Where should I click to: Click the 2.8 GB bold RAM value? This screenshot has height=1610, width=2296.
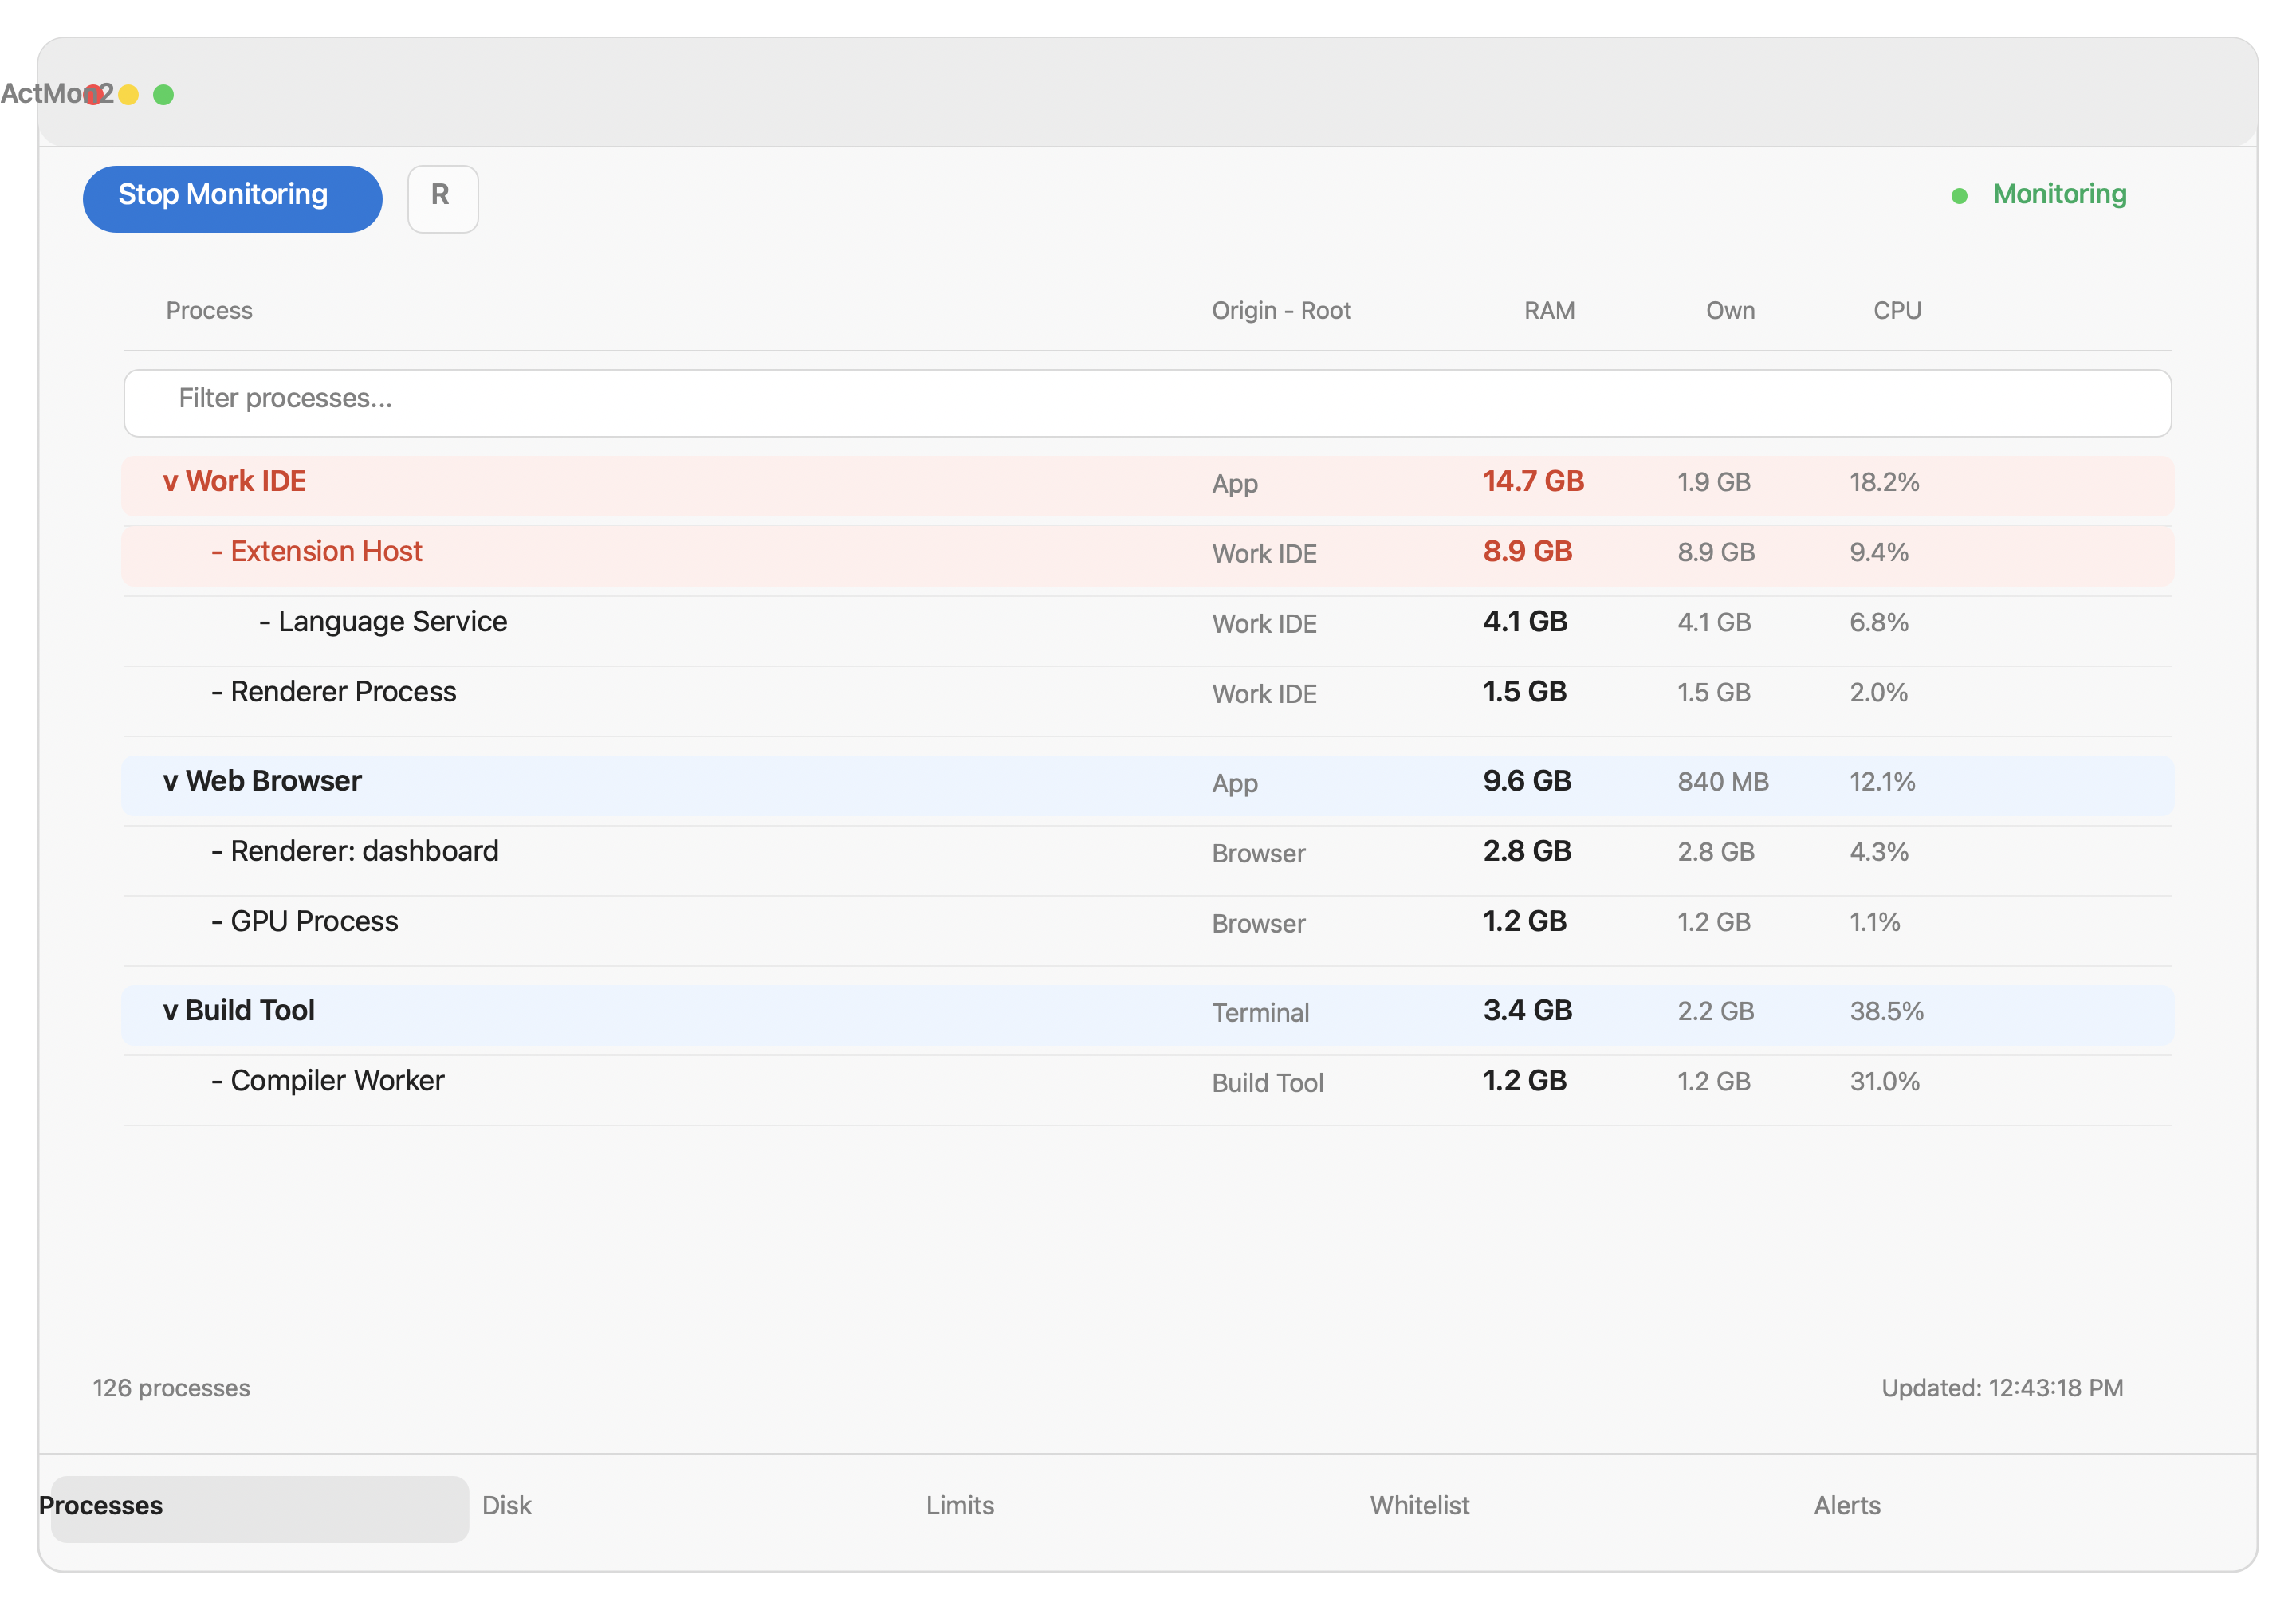coord(1527,851)
